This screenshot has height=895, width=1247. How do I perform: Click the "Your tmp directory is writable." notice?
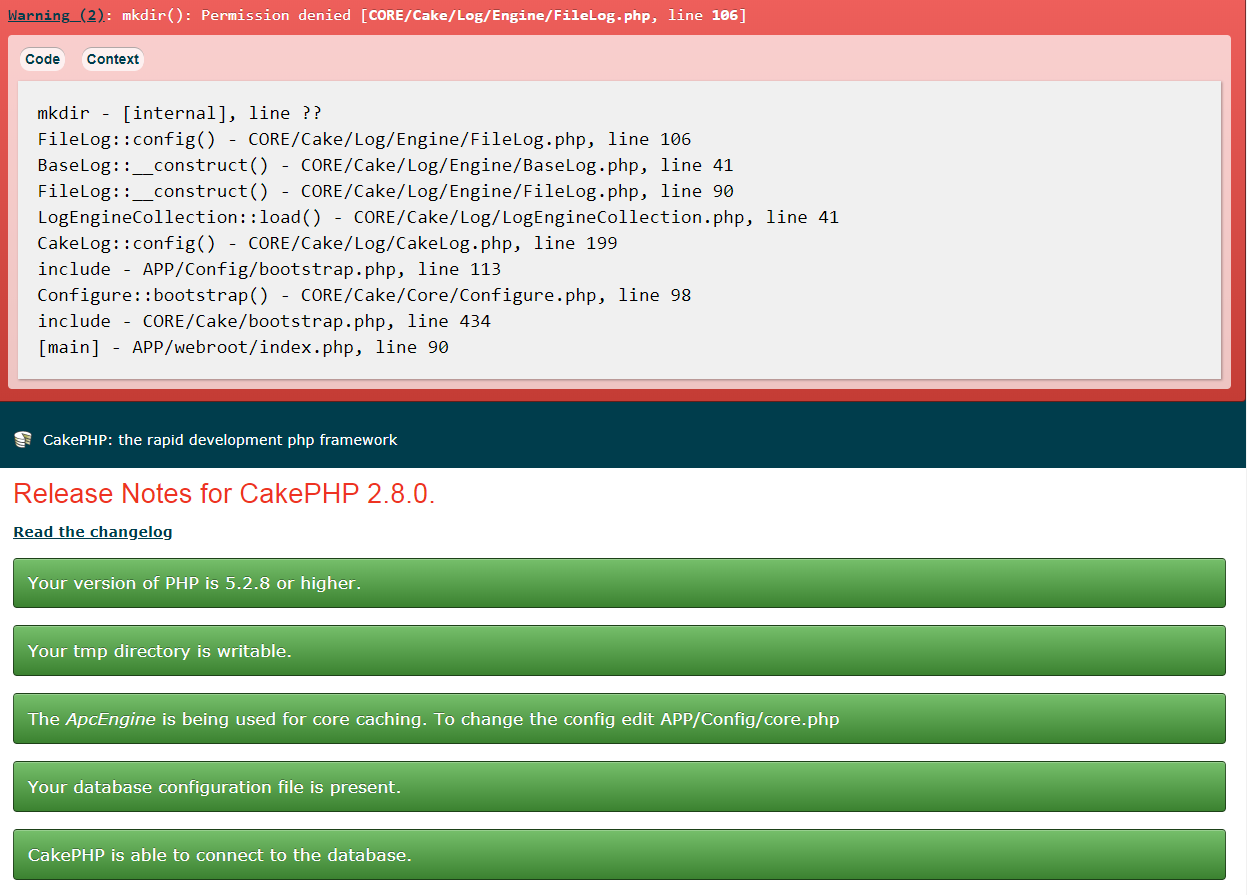[619, 651]
